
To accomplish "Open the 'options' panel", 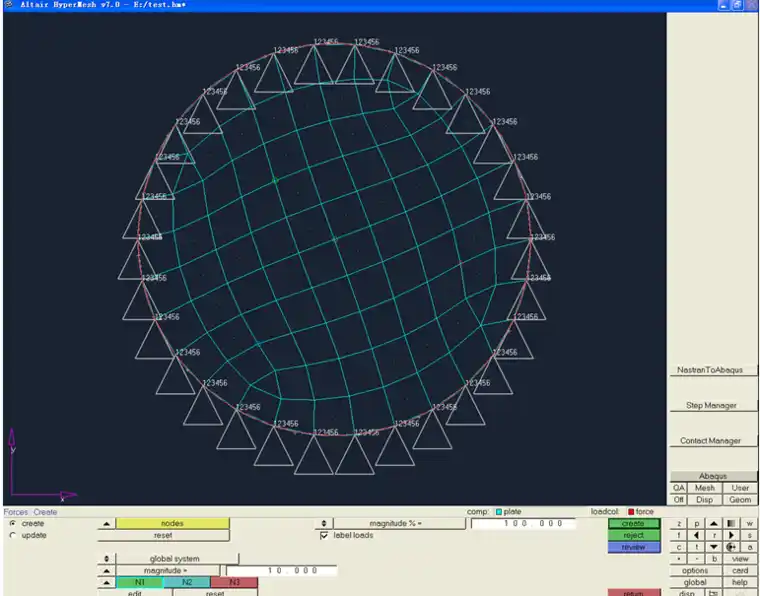I will [696, 571].
